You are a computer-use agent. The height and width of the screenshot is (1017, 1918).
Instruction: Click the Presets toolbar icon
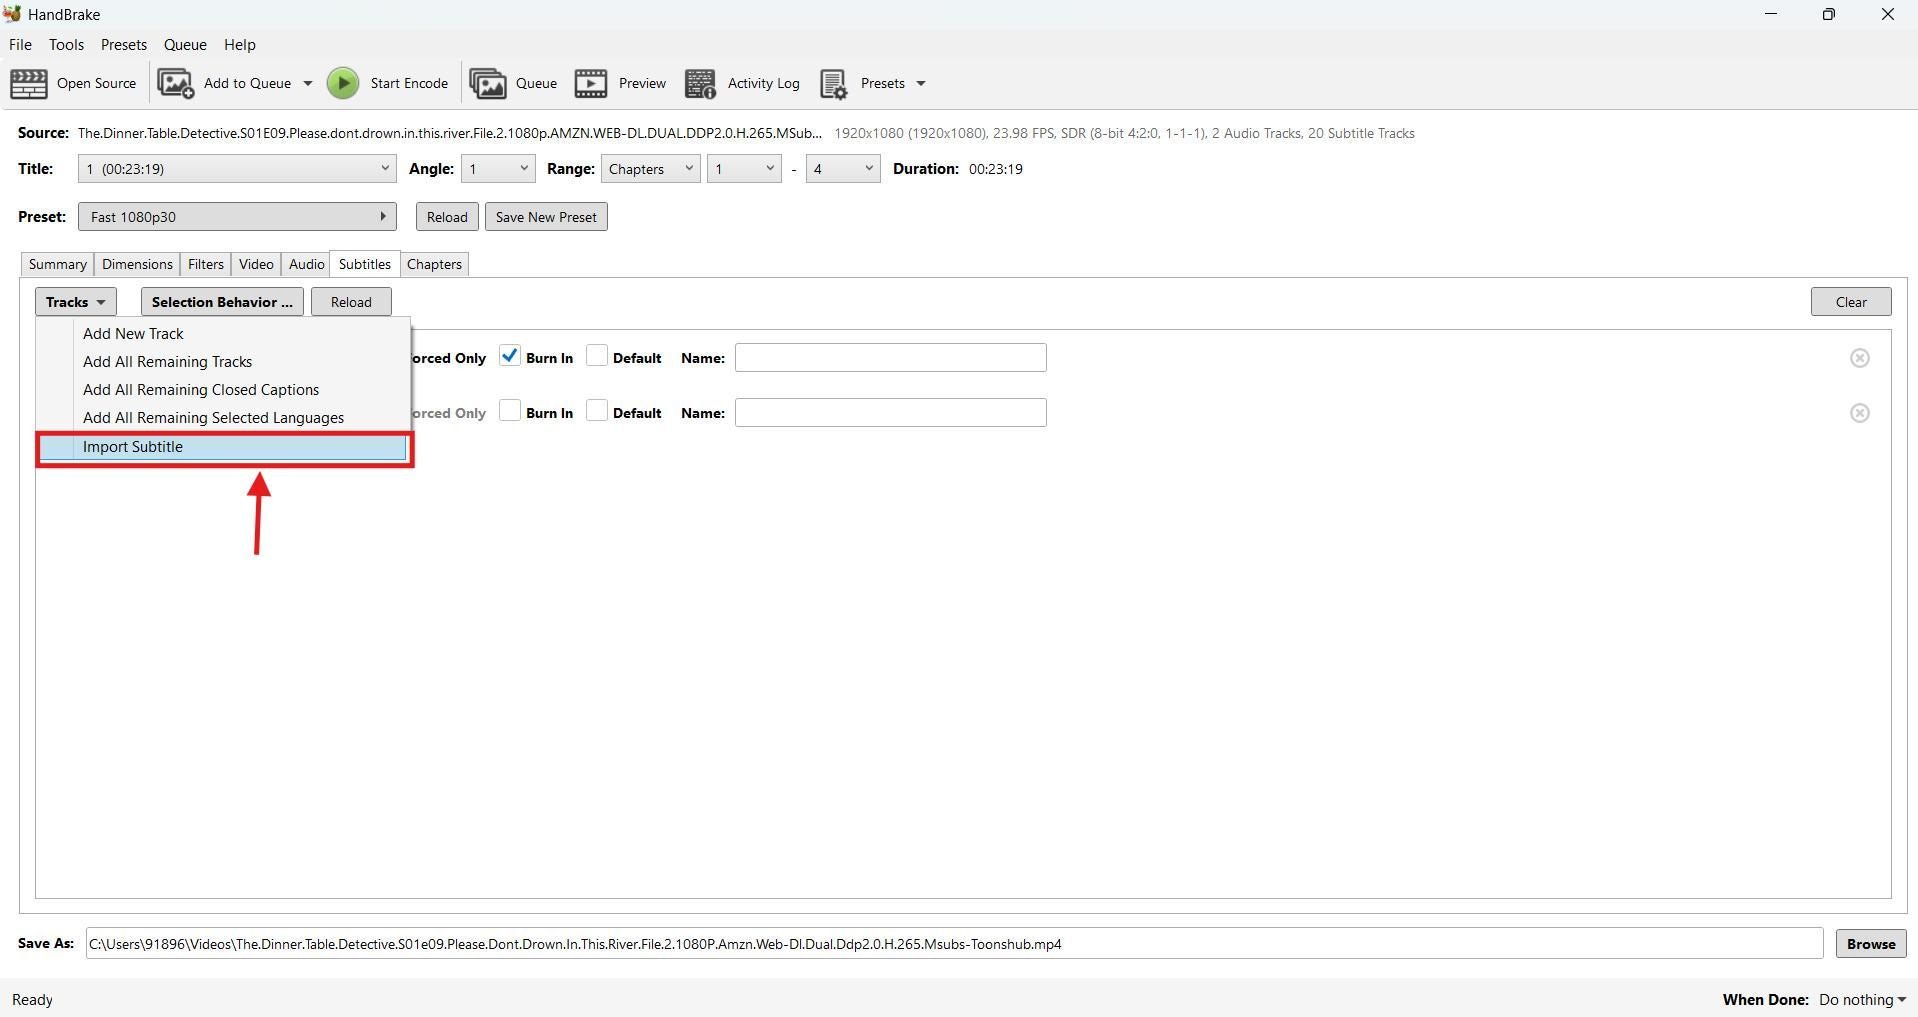(x=834, y=84)
